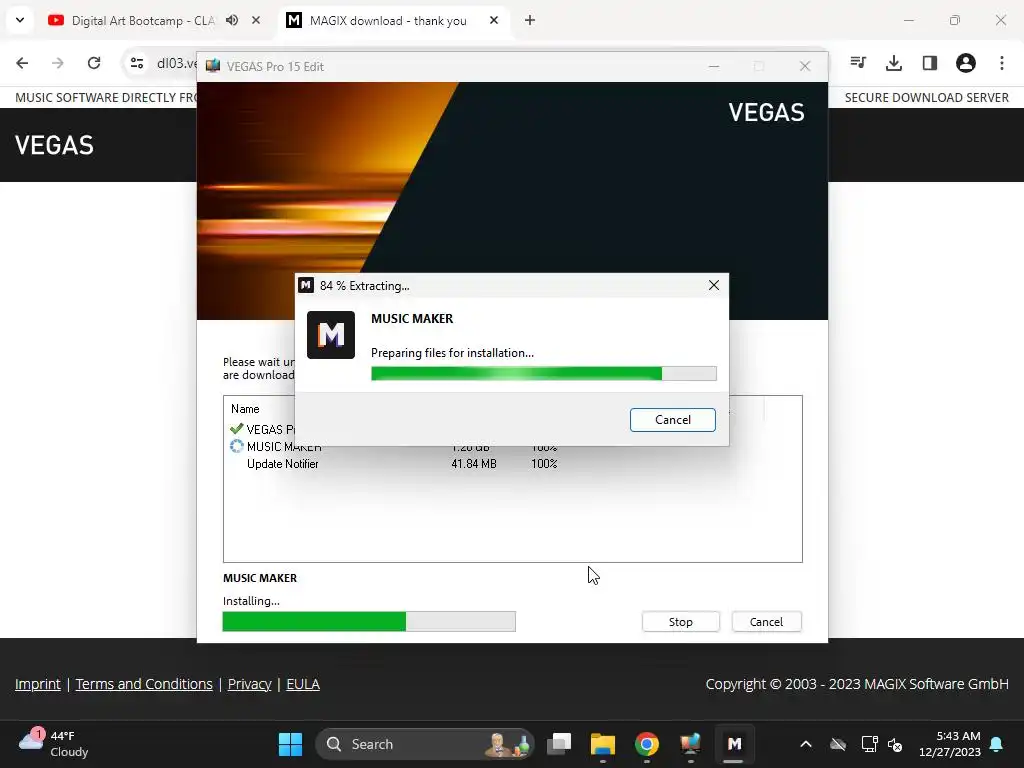Open the weather widget 44°F Cloudy
This screenshot has width=1024, height=768.
pos(54,744)
